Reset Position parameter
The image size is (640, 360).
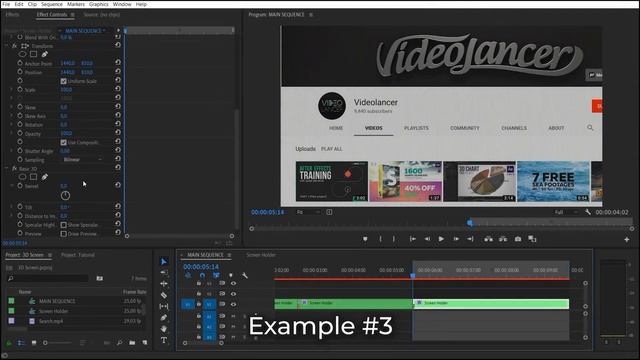click(118, 72)
